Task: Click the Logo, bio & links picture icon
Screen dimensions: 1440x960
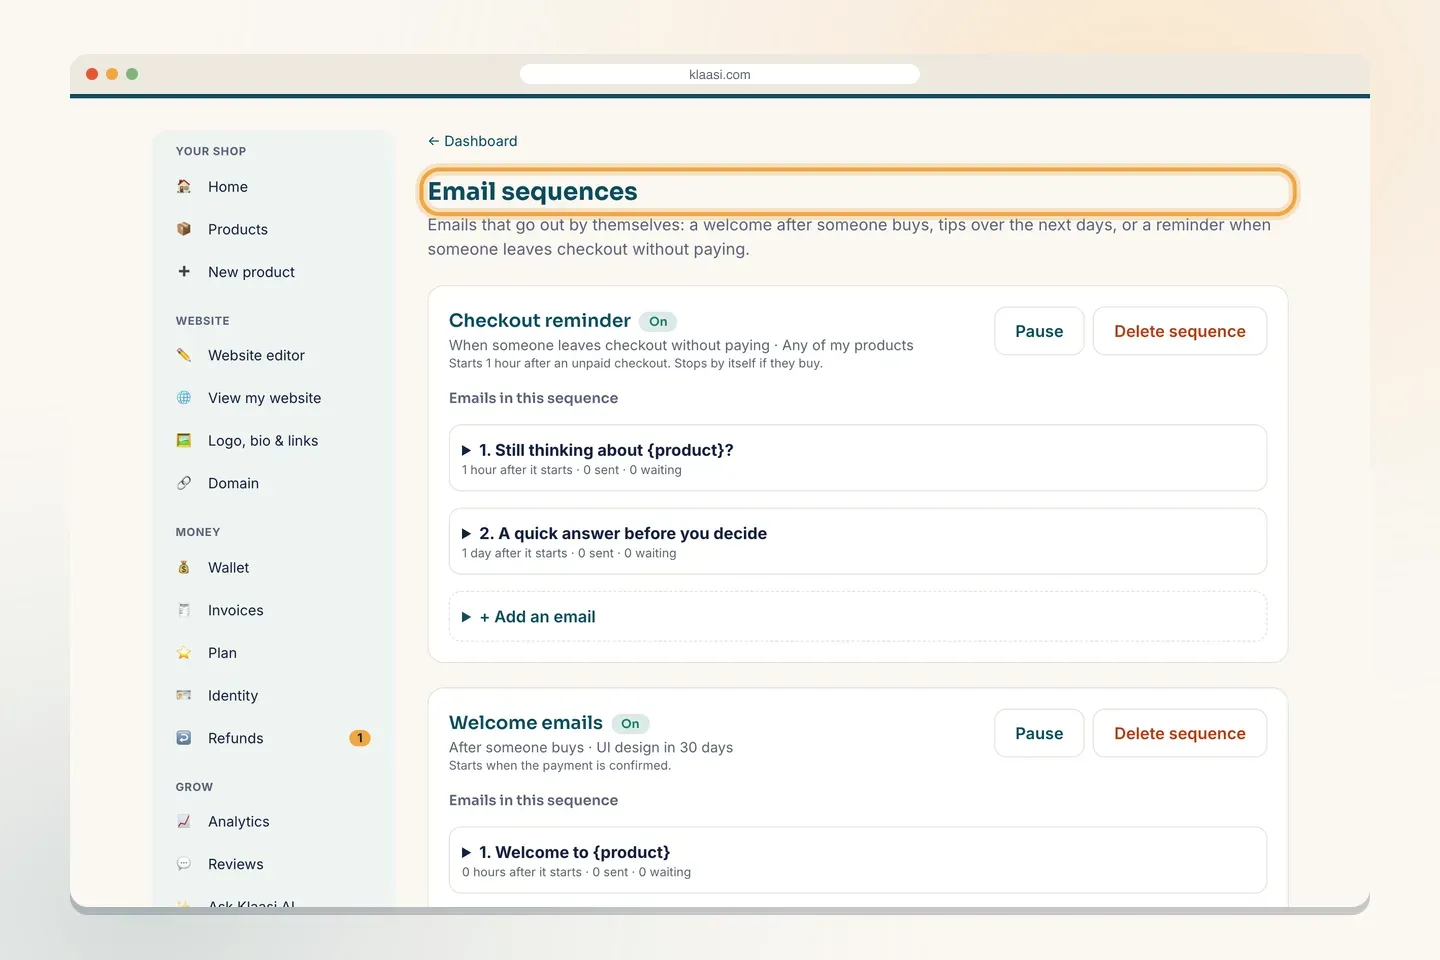Action: [184, 441]
